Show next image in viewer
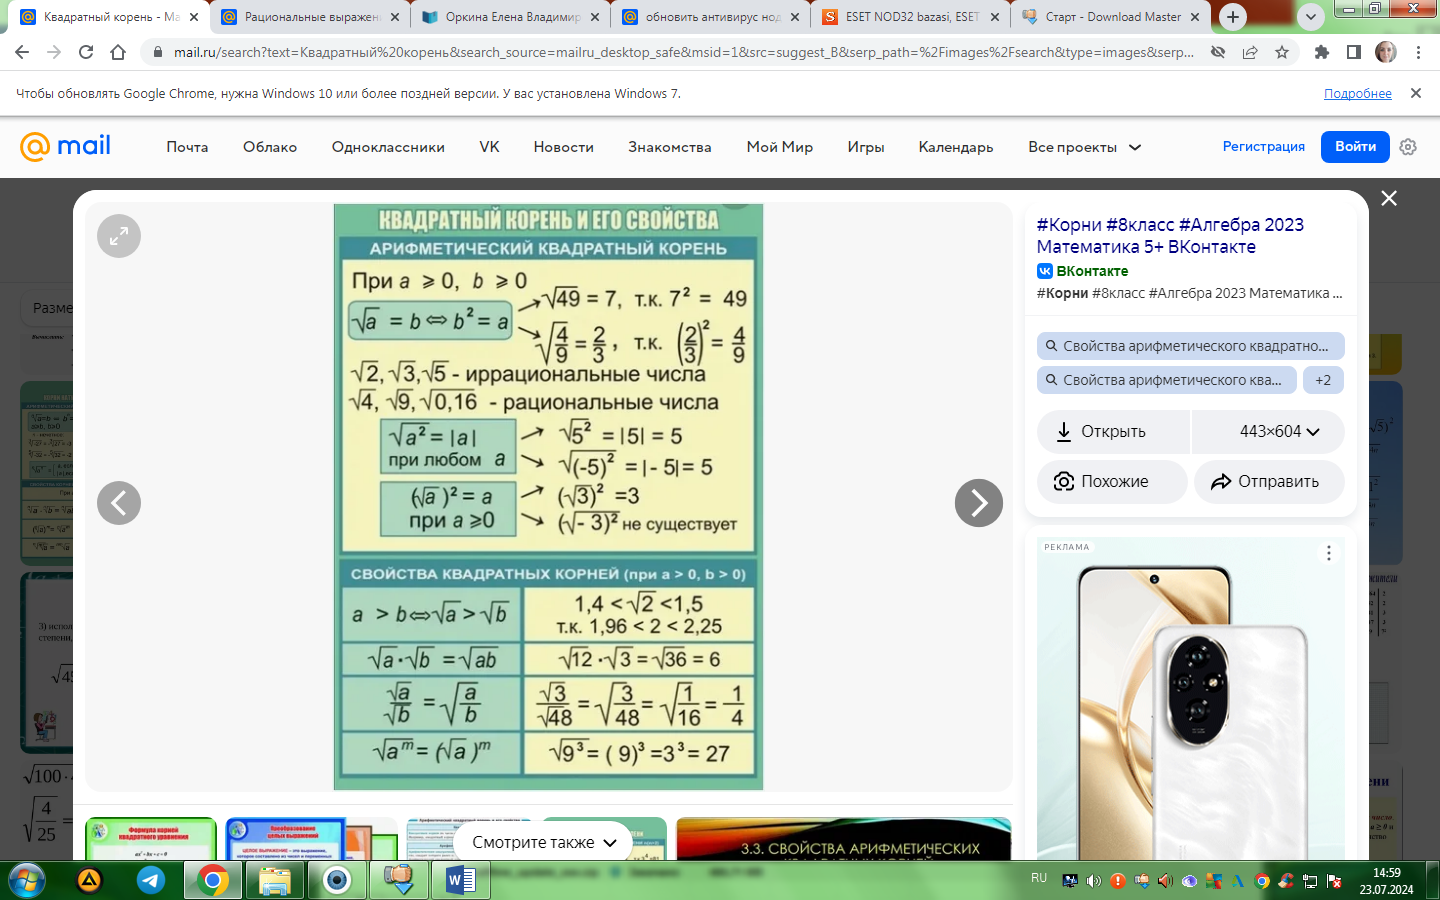 979,503
